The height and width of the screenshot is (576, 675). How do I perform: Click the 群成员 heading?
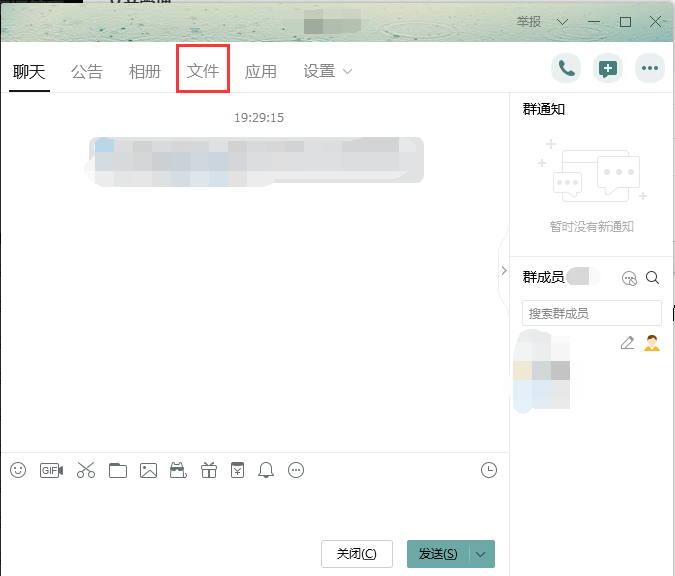pyautogui.click(x=543, y=277)
